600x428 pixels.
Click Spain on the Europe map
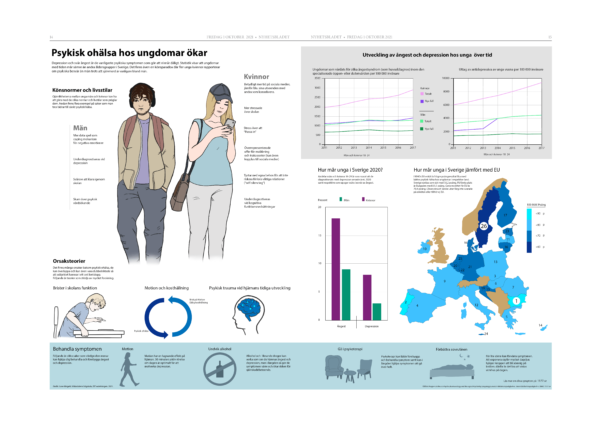(x=423, y=306)
